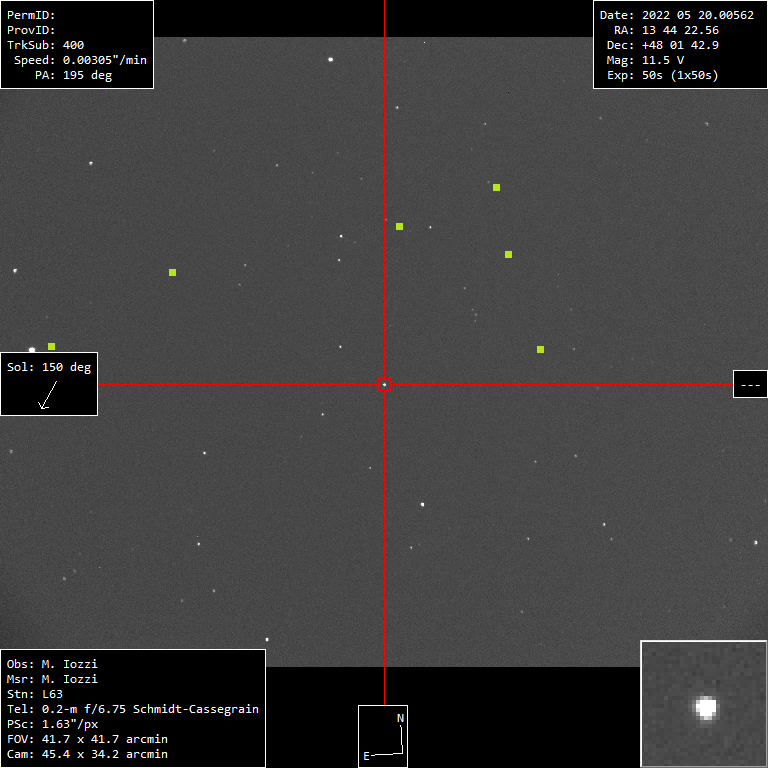
Task: Click the 'Sol: 150 deg' text label
Action: [x=49, y=367]
